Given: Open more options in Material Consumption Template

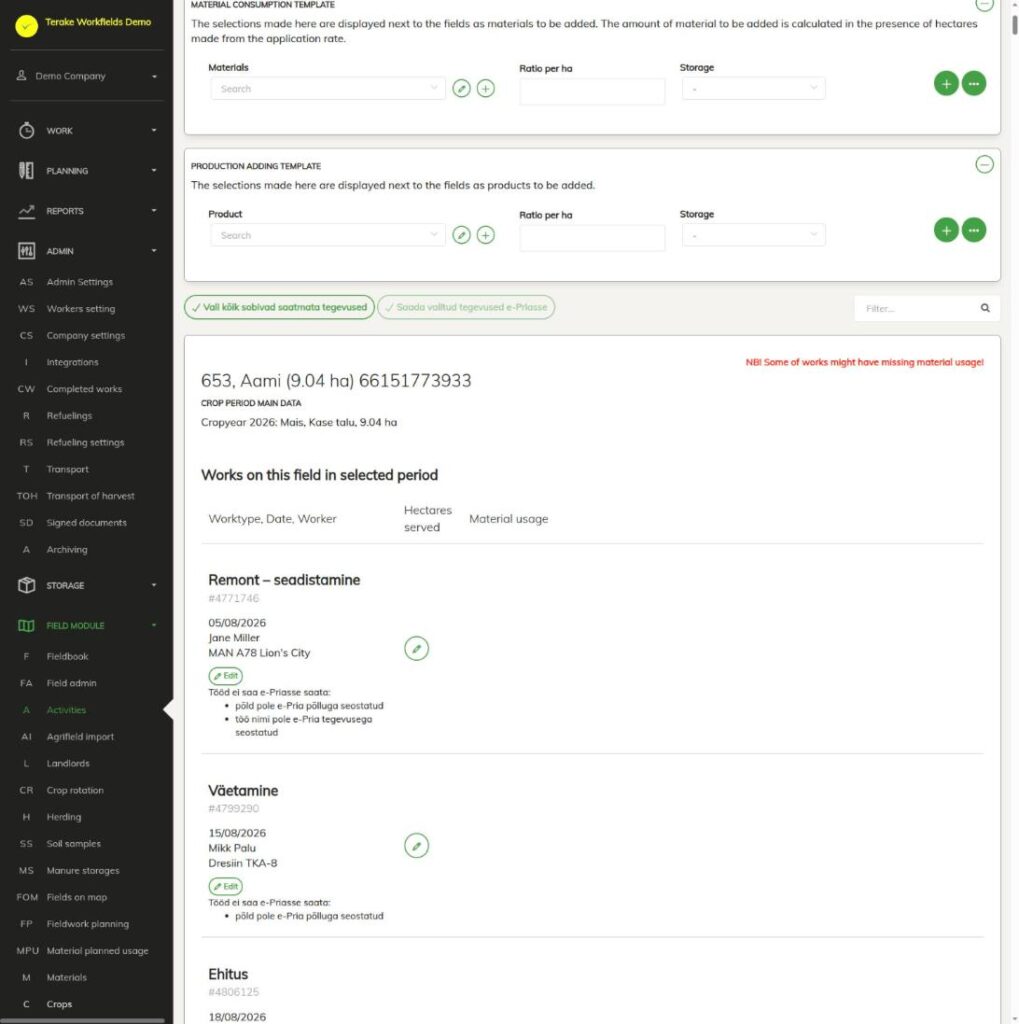Looking at the screenshot, I should tap(973, 84).
